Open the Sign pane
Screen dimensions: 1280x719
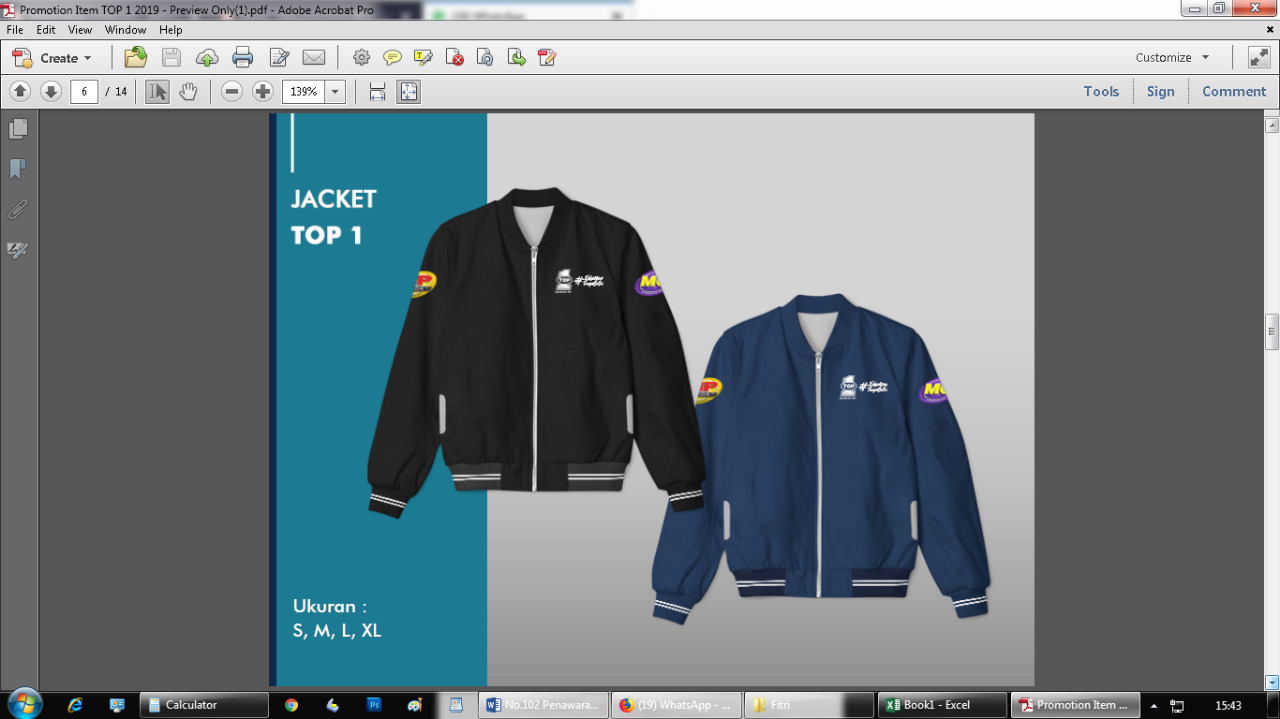1161,91
